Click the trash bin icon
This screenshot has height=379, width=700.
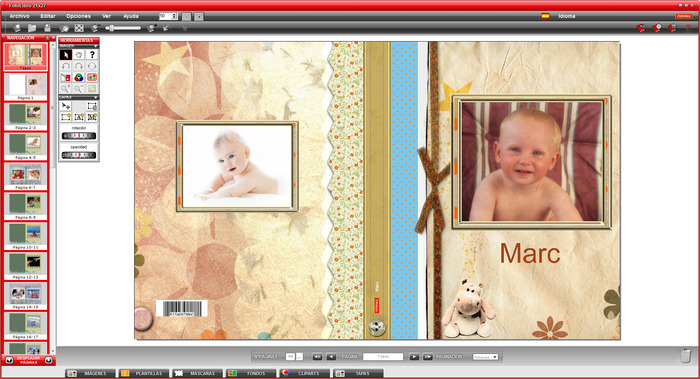click(686, 356)
